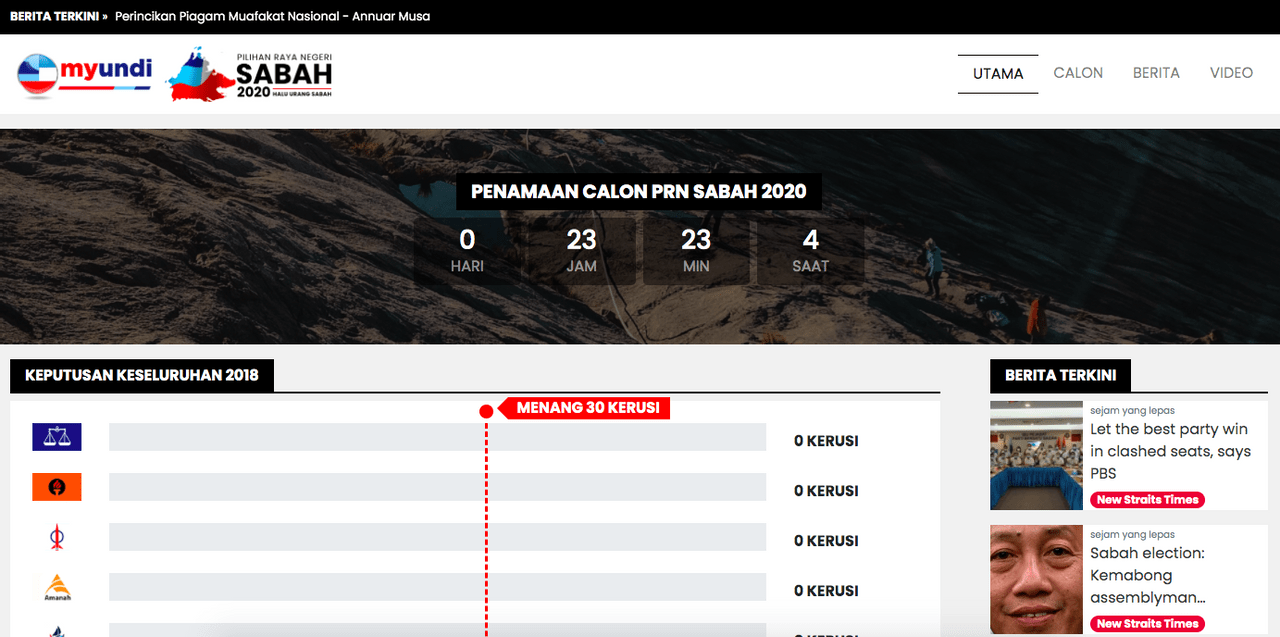Read the Kemabong assemblyman news story
1280x637 pixels.
[1168, 575]
